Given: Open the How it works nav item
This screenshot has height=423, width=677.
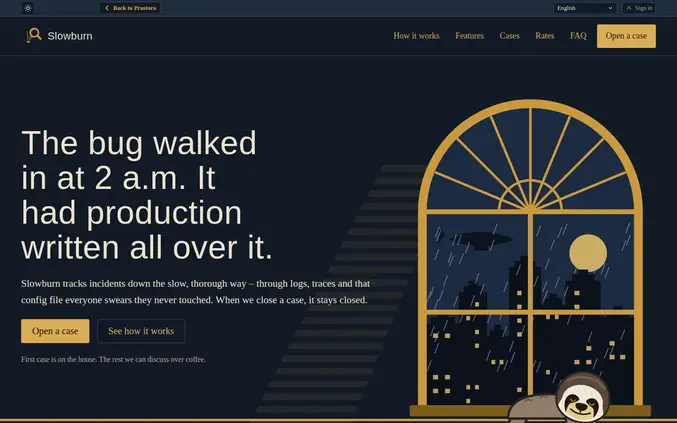Looking at the screenshot, I should coord(416,36).
